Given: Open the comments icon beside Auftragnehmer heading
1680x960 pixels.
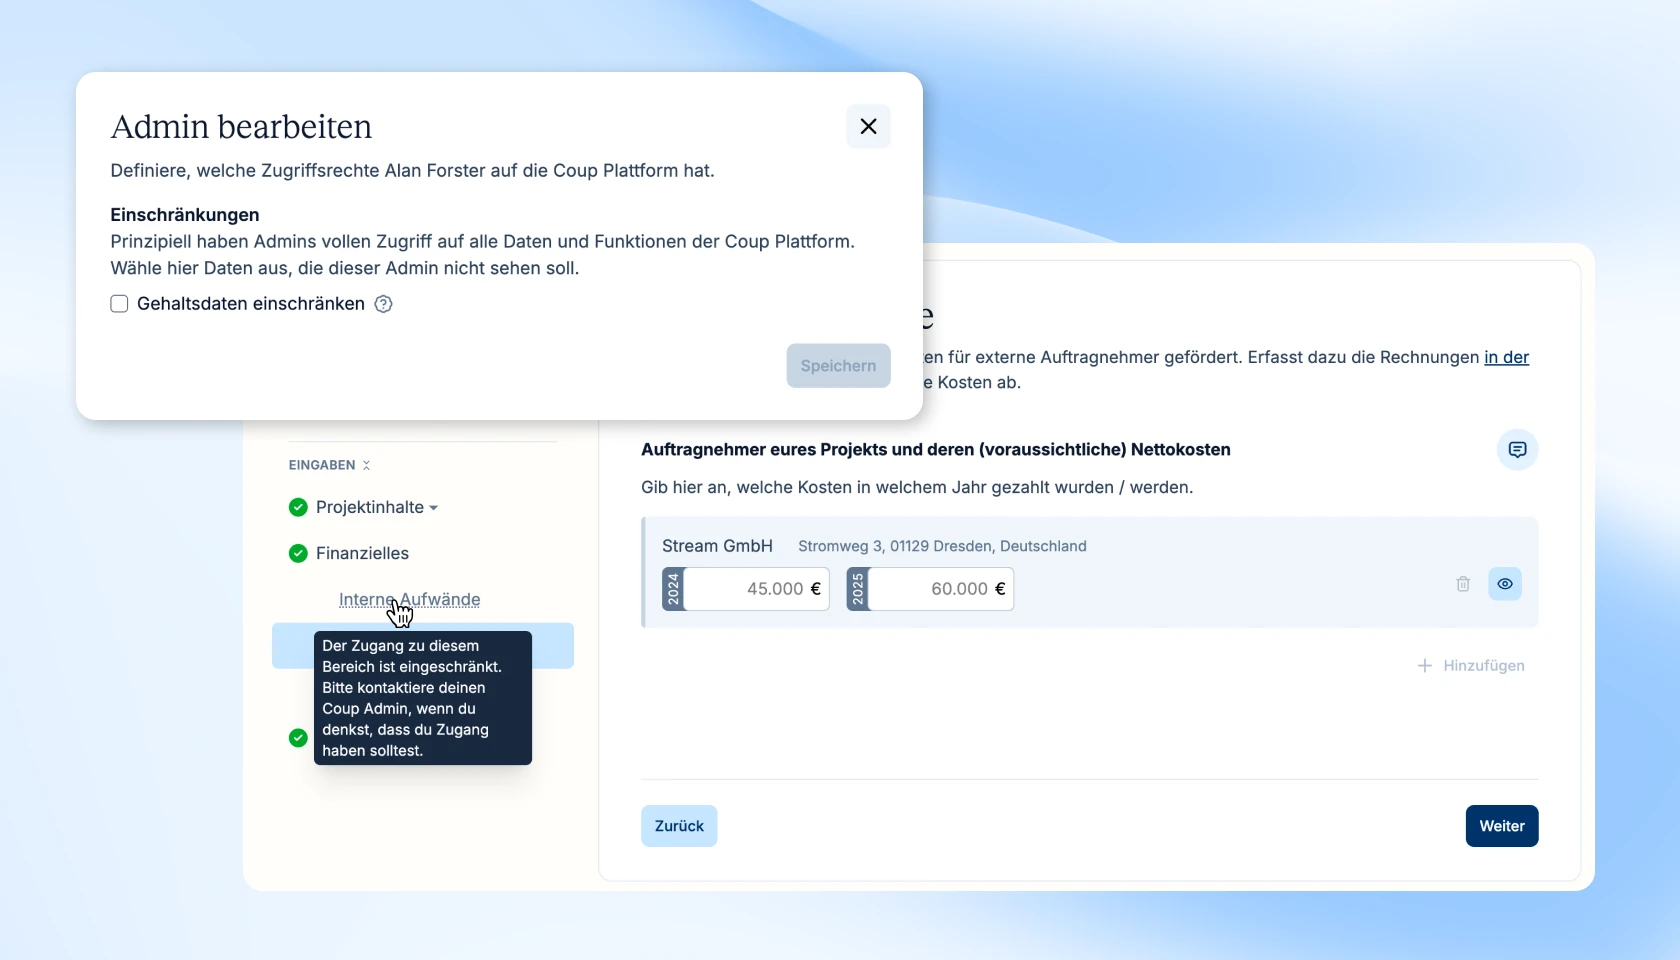Looking at the screenshot, I should point(1517,450).
